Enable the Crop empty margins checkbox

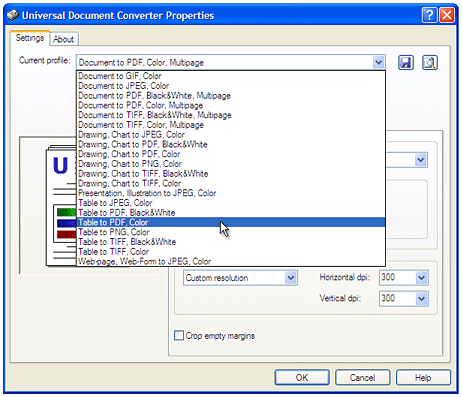179,335
